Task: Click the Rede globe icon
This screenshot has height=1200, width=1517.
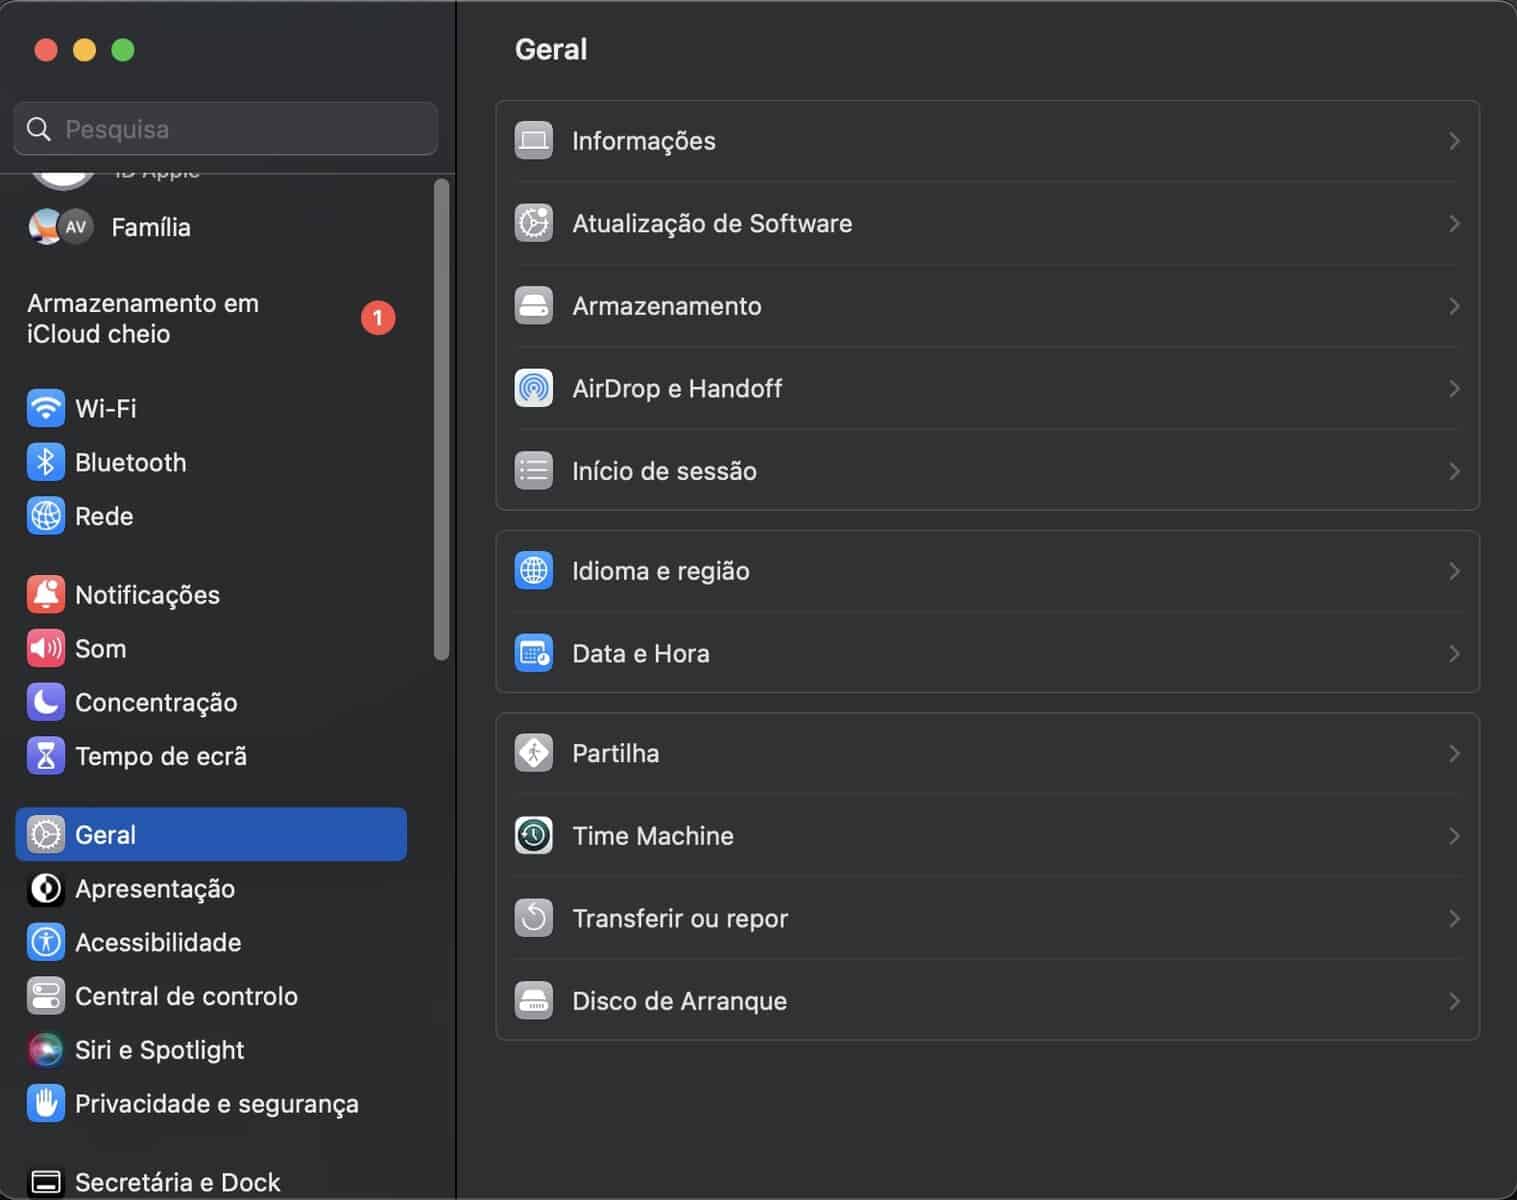Action: [46, 516]
